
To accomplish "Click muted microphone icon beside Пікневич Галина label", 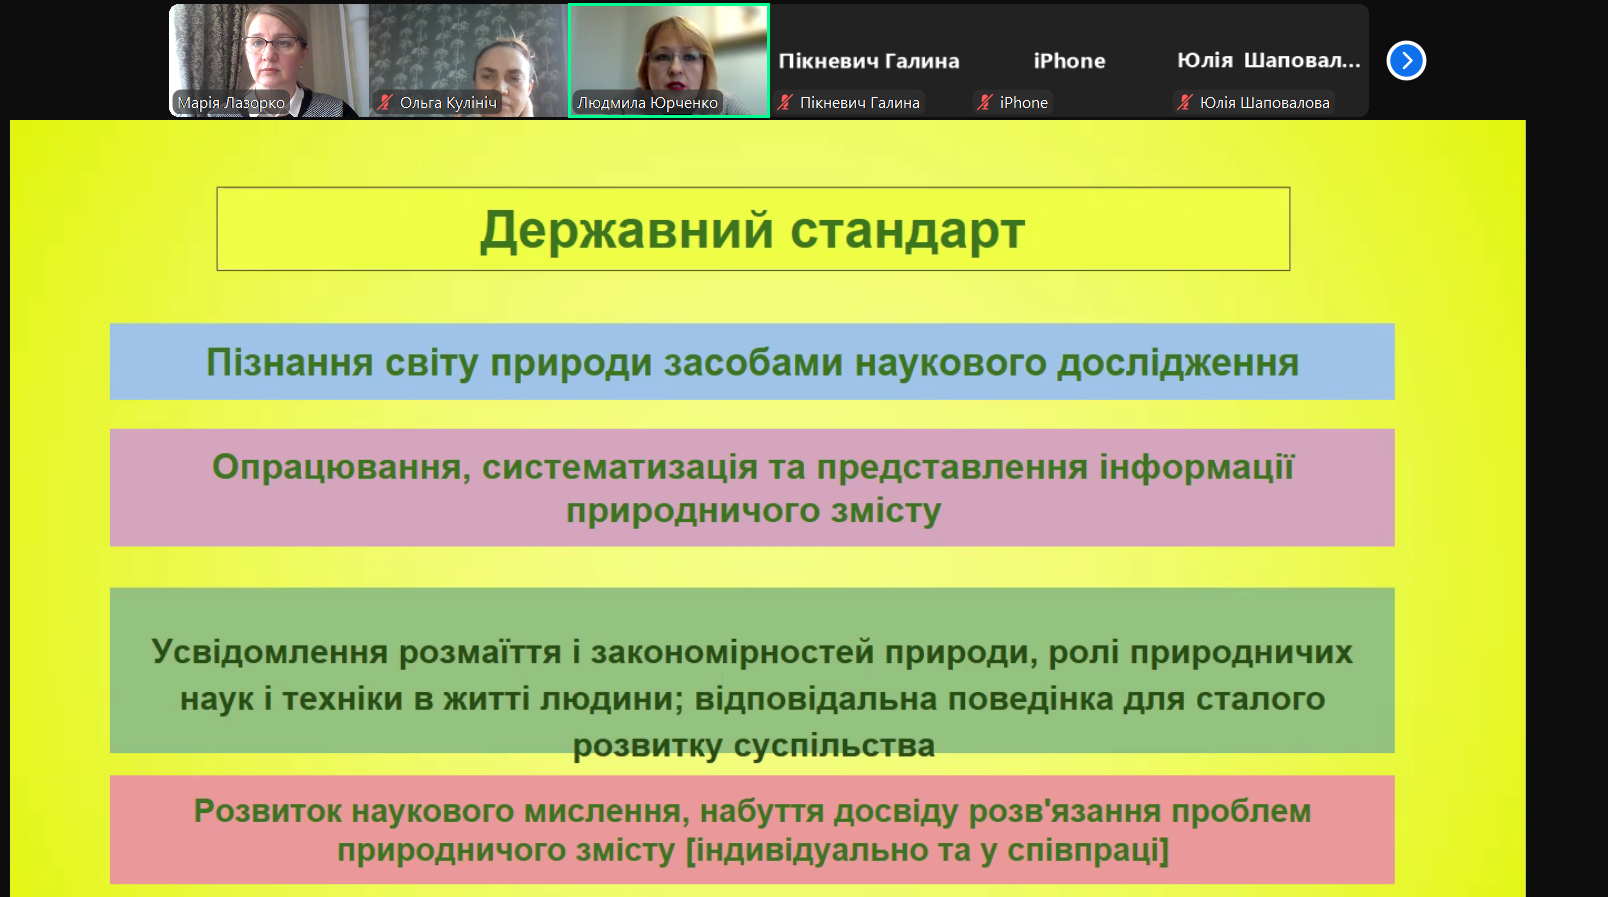I will (785, 102).
